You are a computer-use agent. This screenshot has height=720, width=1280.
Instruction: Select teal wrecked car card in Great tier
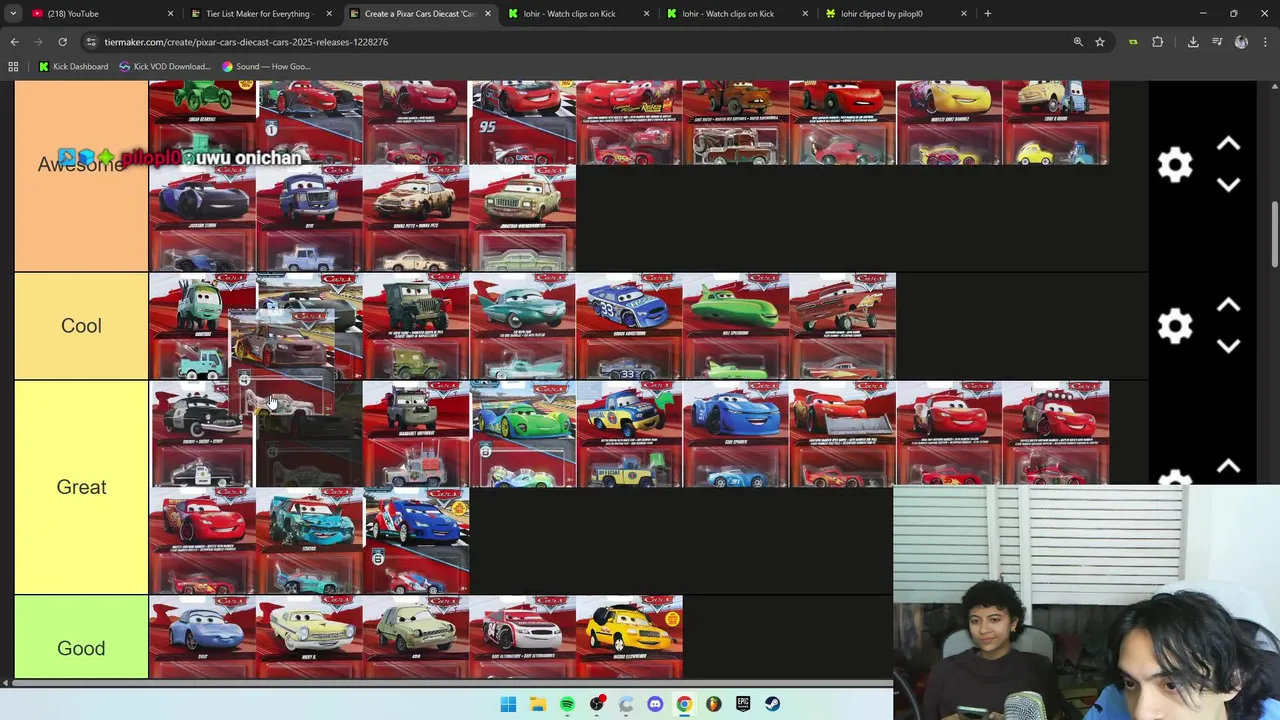point(309,541)
